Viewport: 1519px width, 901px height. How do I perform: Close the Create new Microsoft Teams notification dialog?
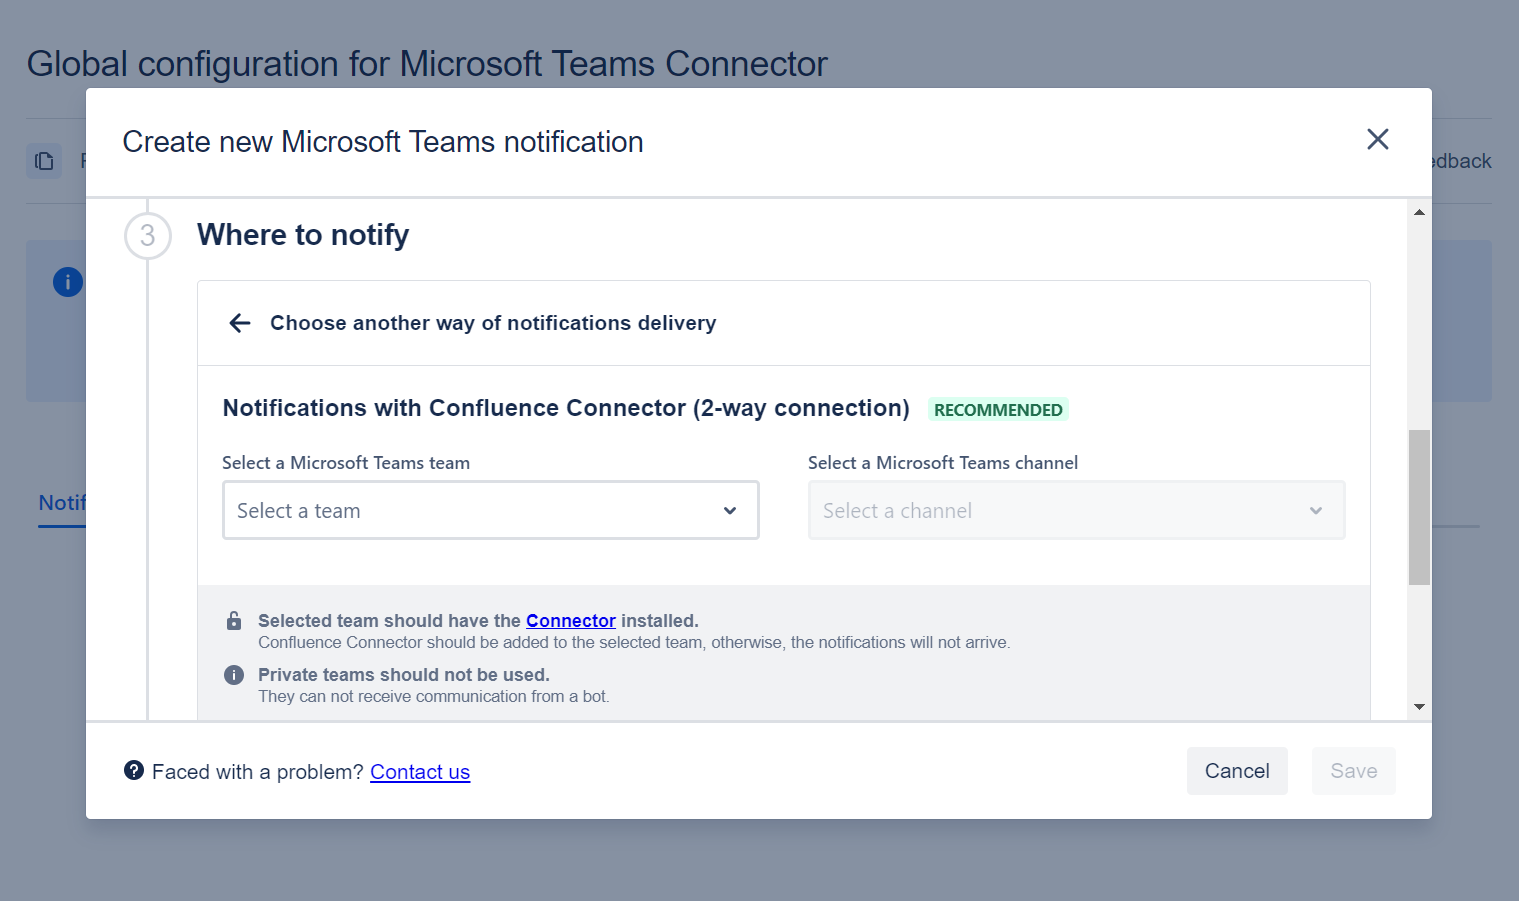[1377, 140]
